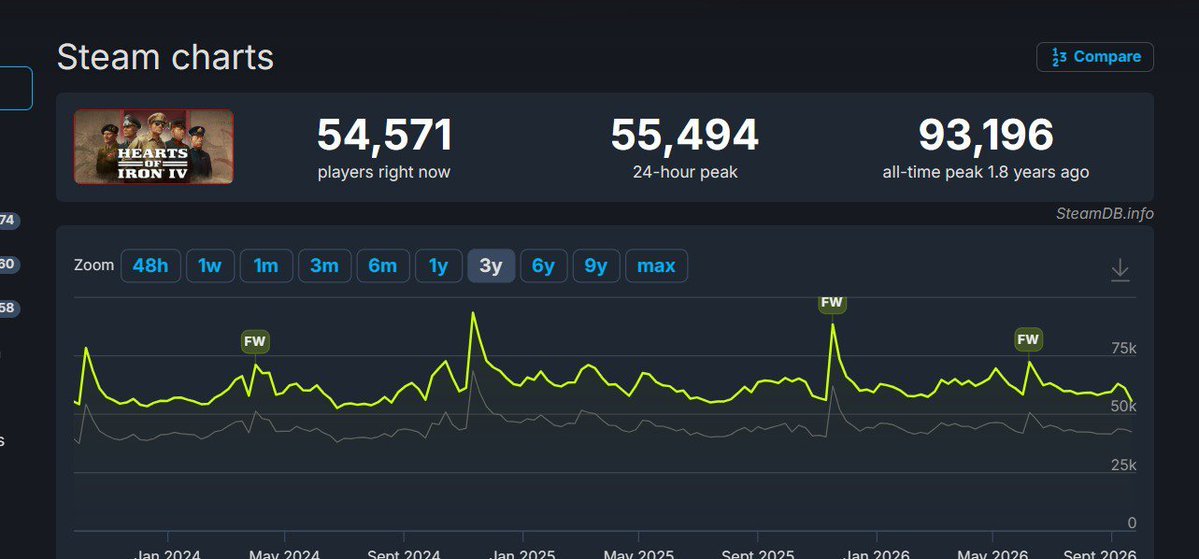Click the Compare button

pos(1094,57)
